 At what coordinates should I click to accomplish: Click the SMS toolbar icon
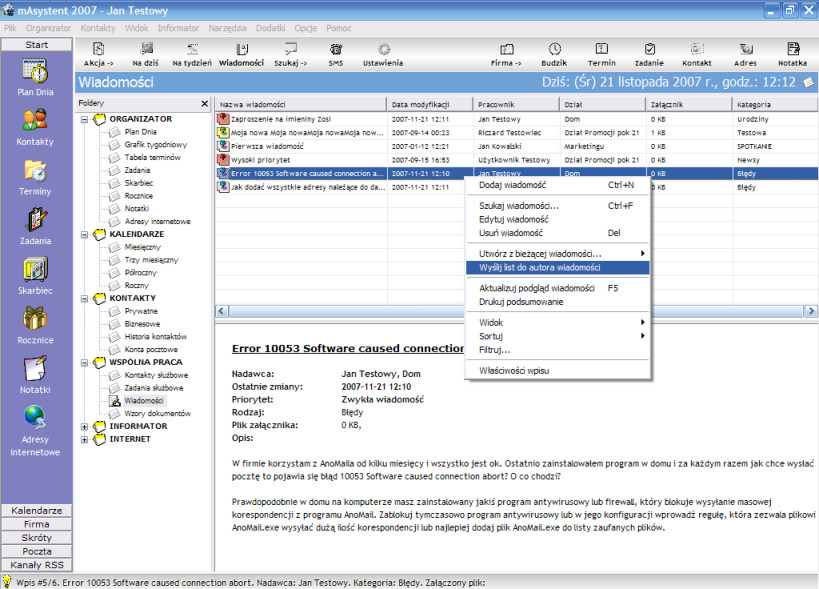pos(336,50)
